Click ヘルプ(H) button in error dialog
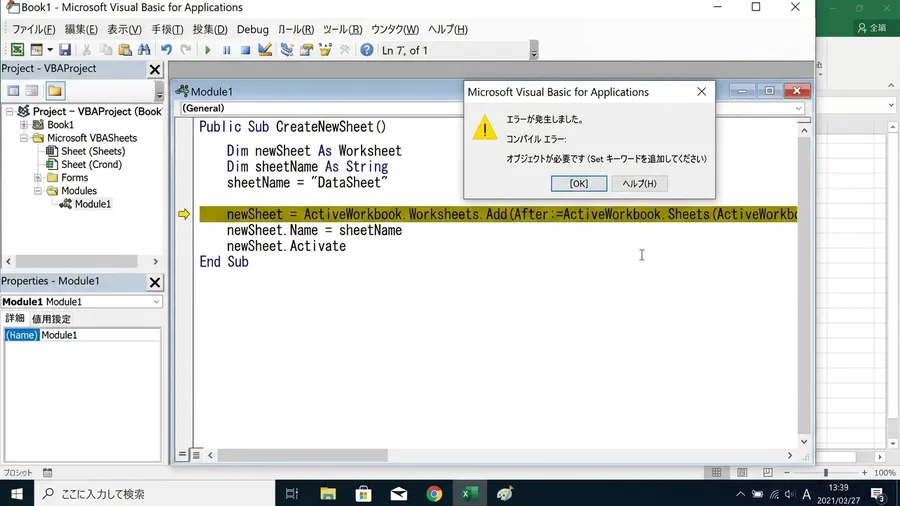 639,184
